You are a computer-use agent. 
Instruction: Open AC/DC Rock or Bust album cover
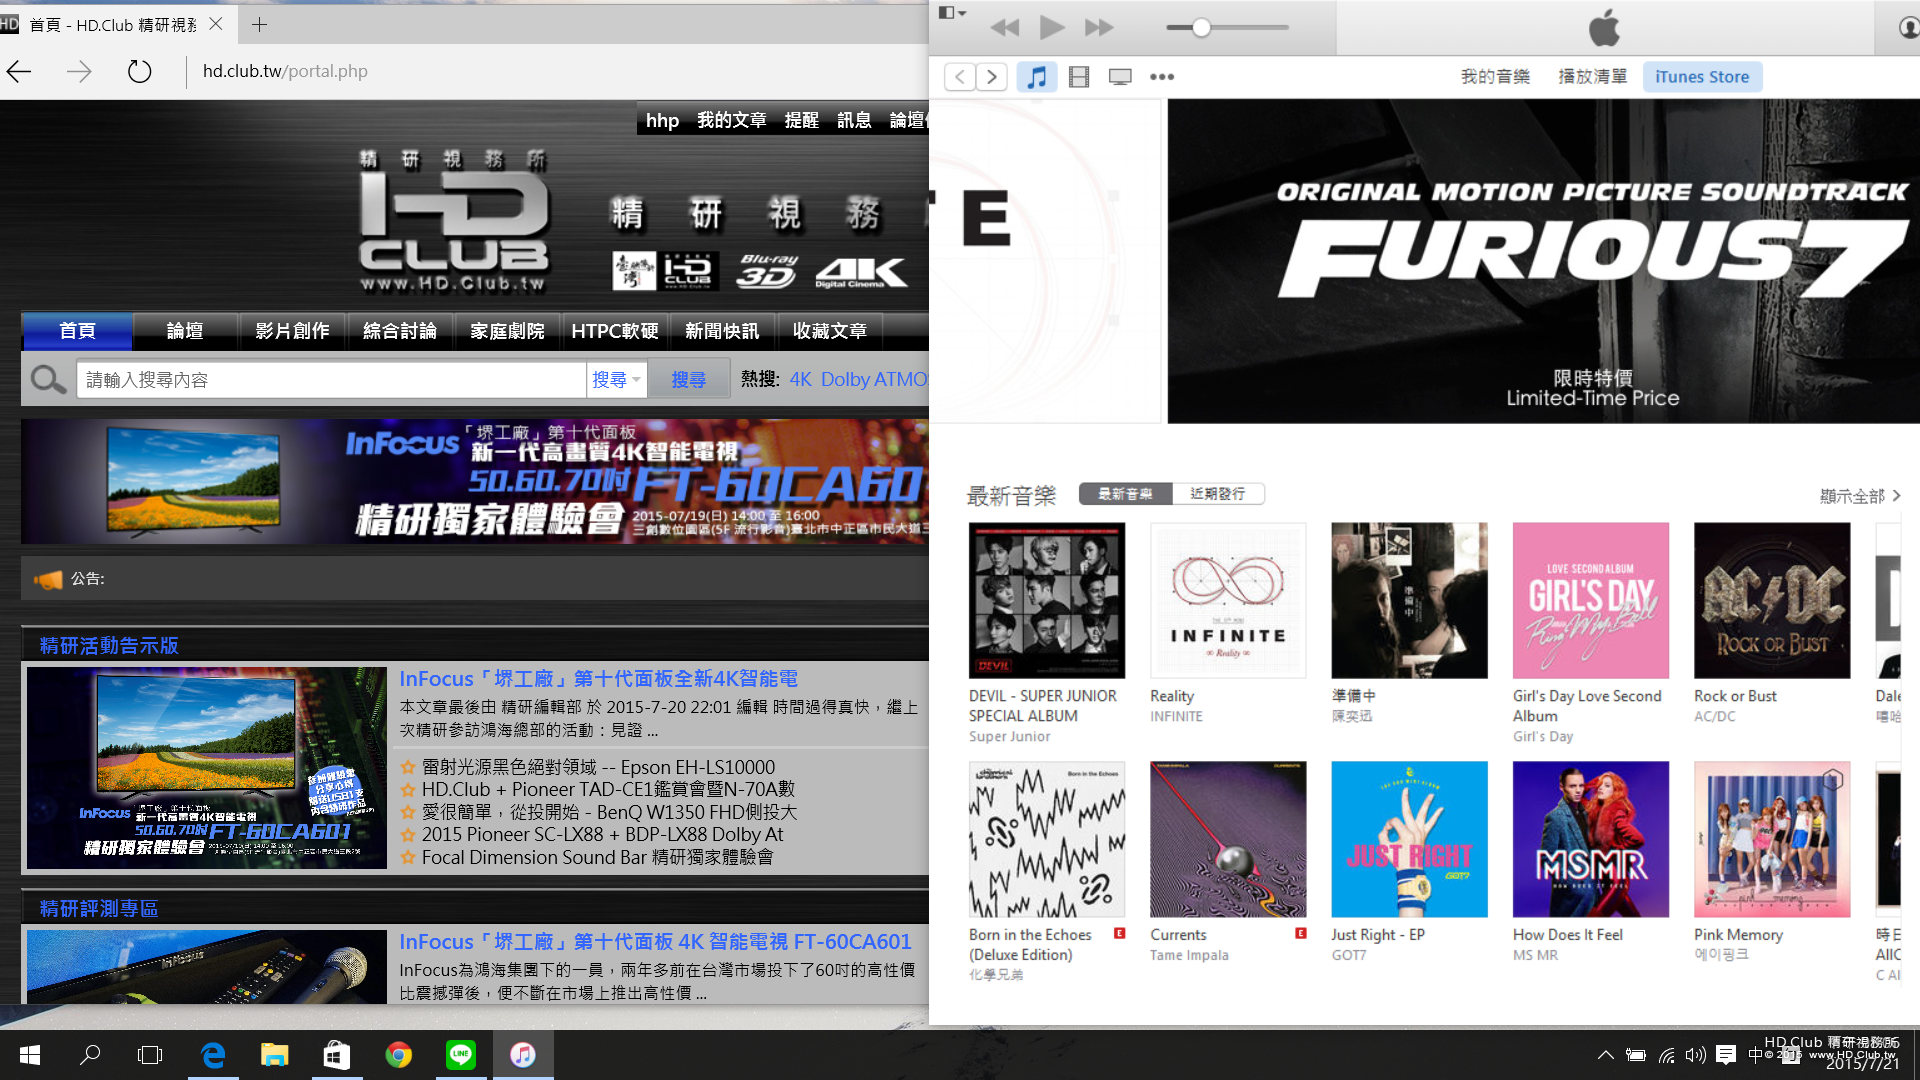point(1772,600)
